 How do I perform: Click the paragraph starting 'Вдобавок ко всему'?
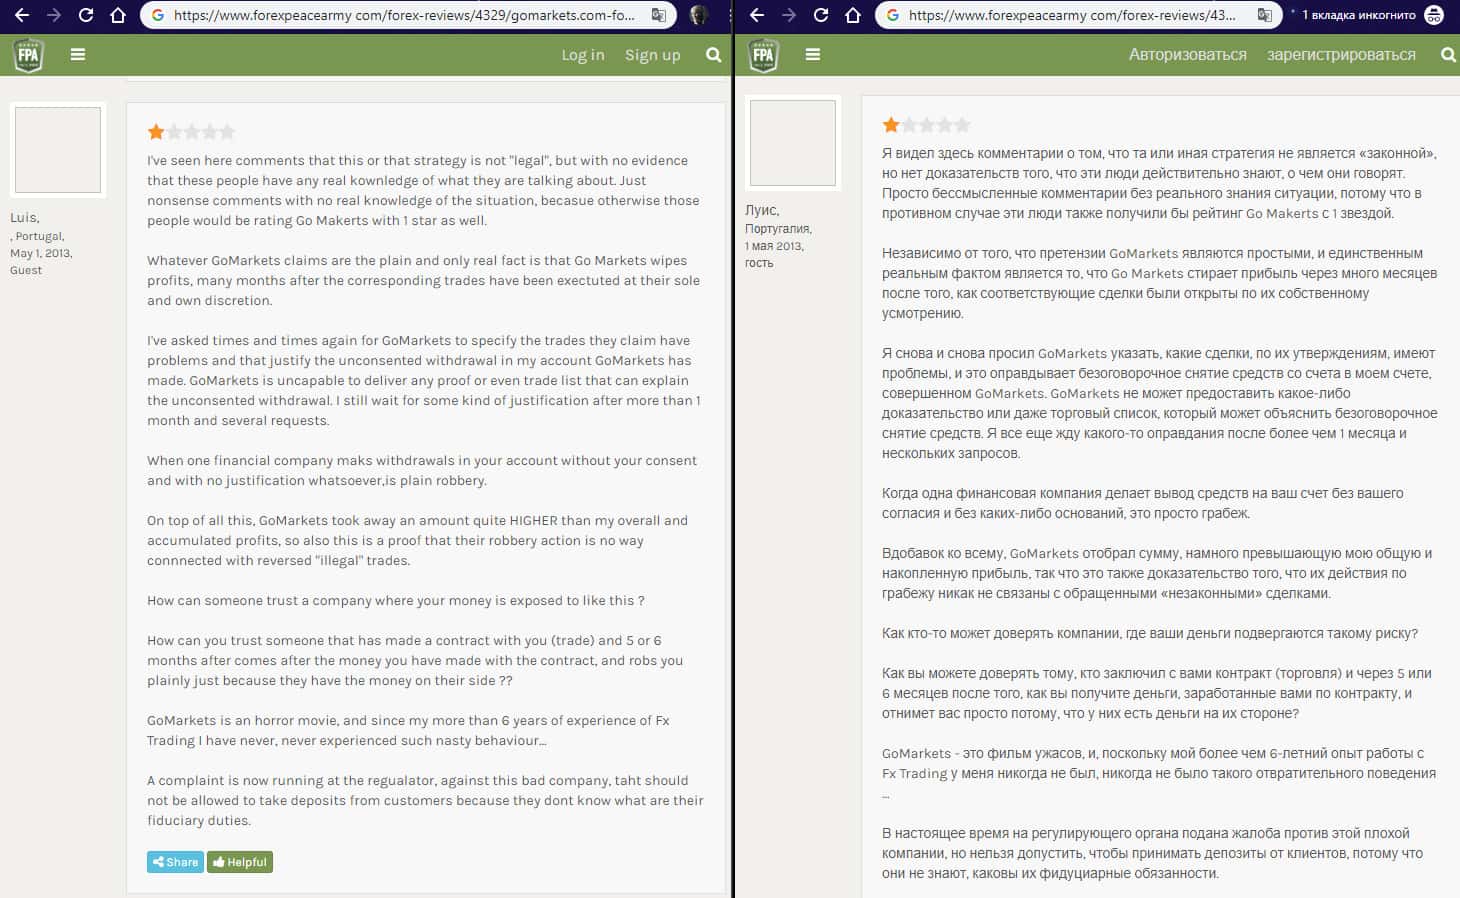[x=1157, y=574]
